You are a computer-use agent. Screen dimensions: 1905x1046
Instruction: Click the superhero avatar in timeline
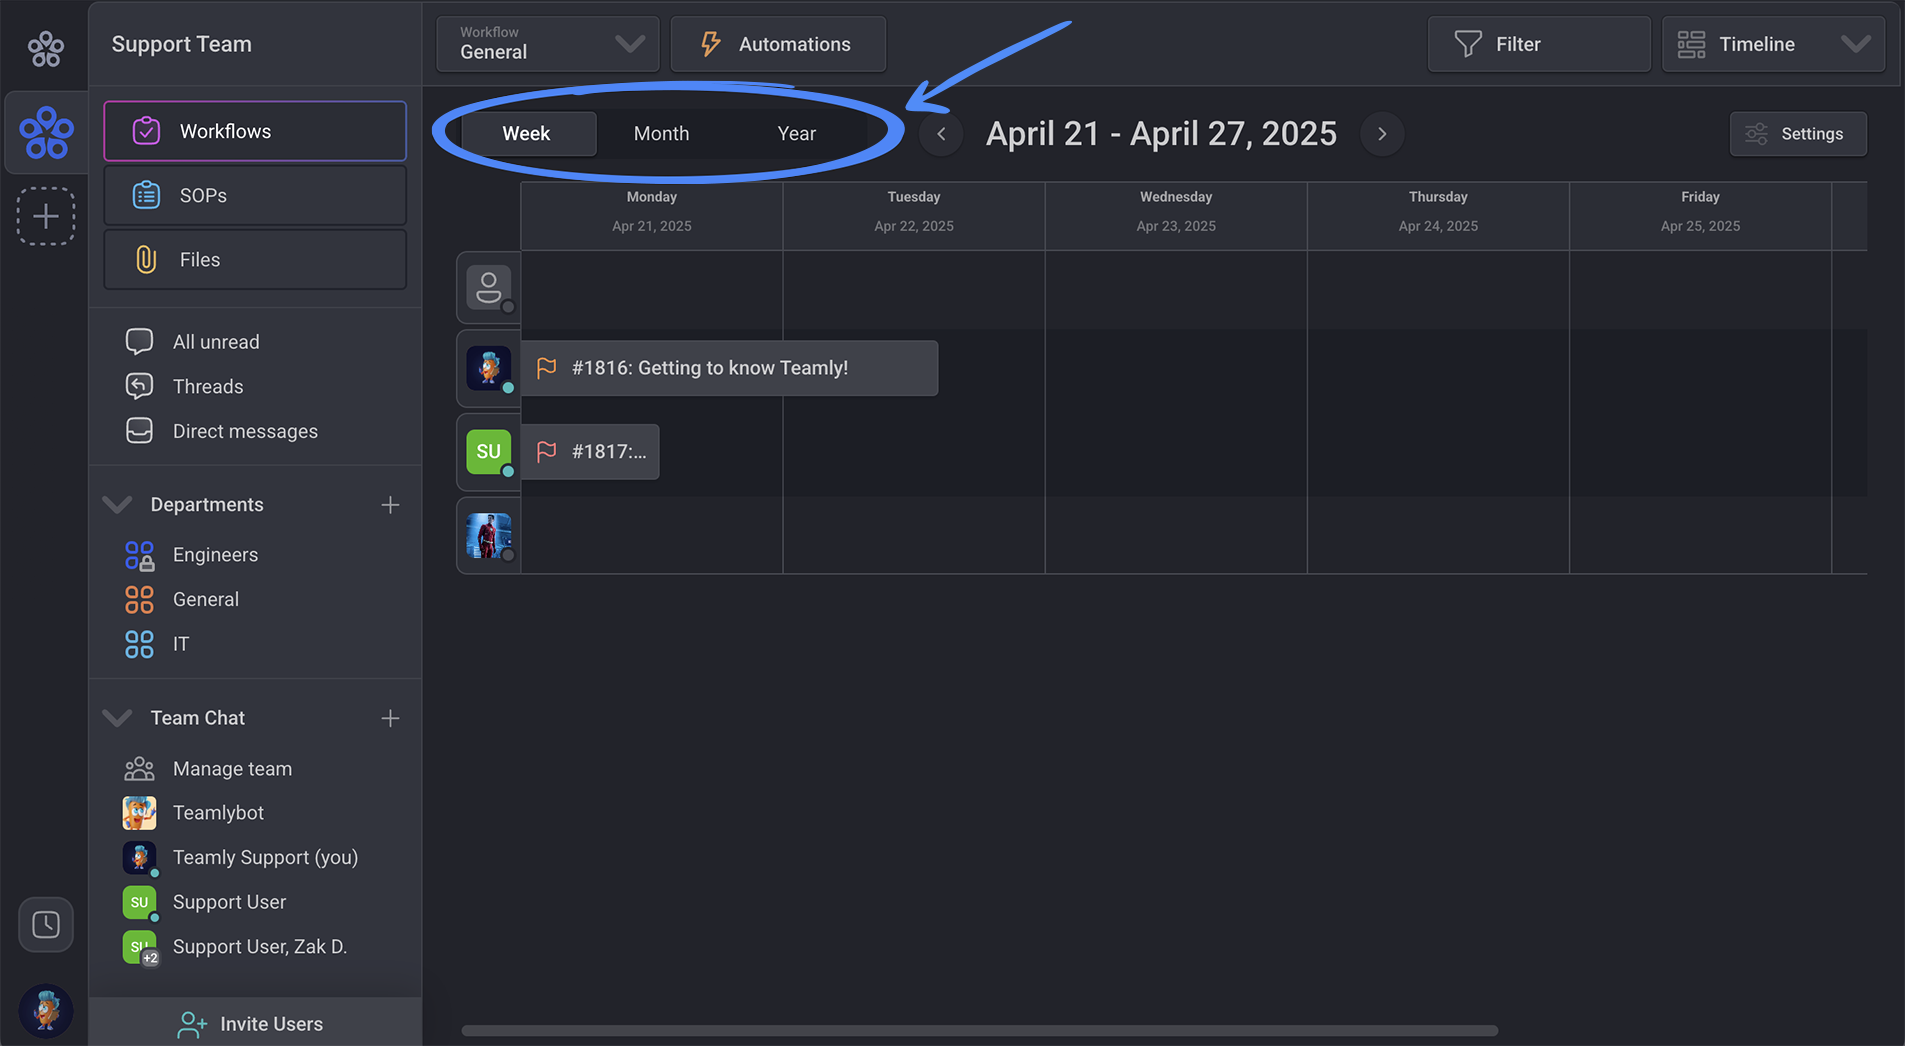(489, 535)
